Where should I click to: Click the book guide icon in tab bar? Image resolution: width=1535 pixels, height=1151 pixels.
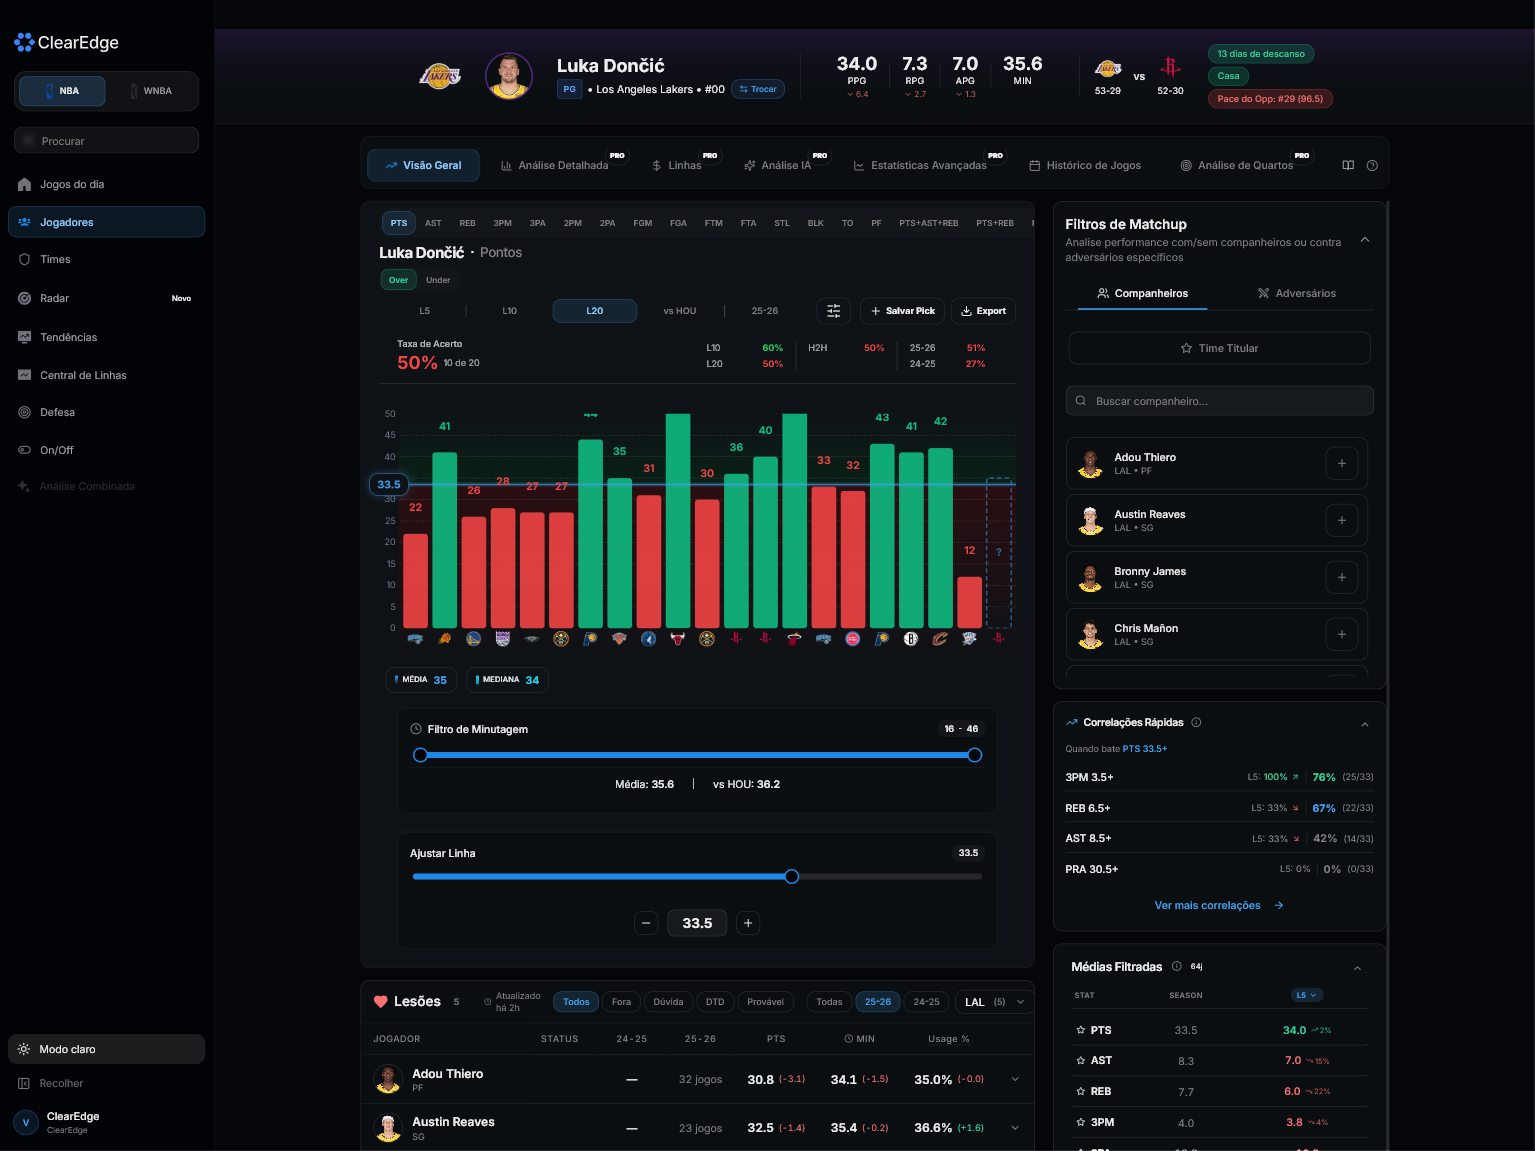point(1348,165)
